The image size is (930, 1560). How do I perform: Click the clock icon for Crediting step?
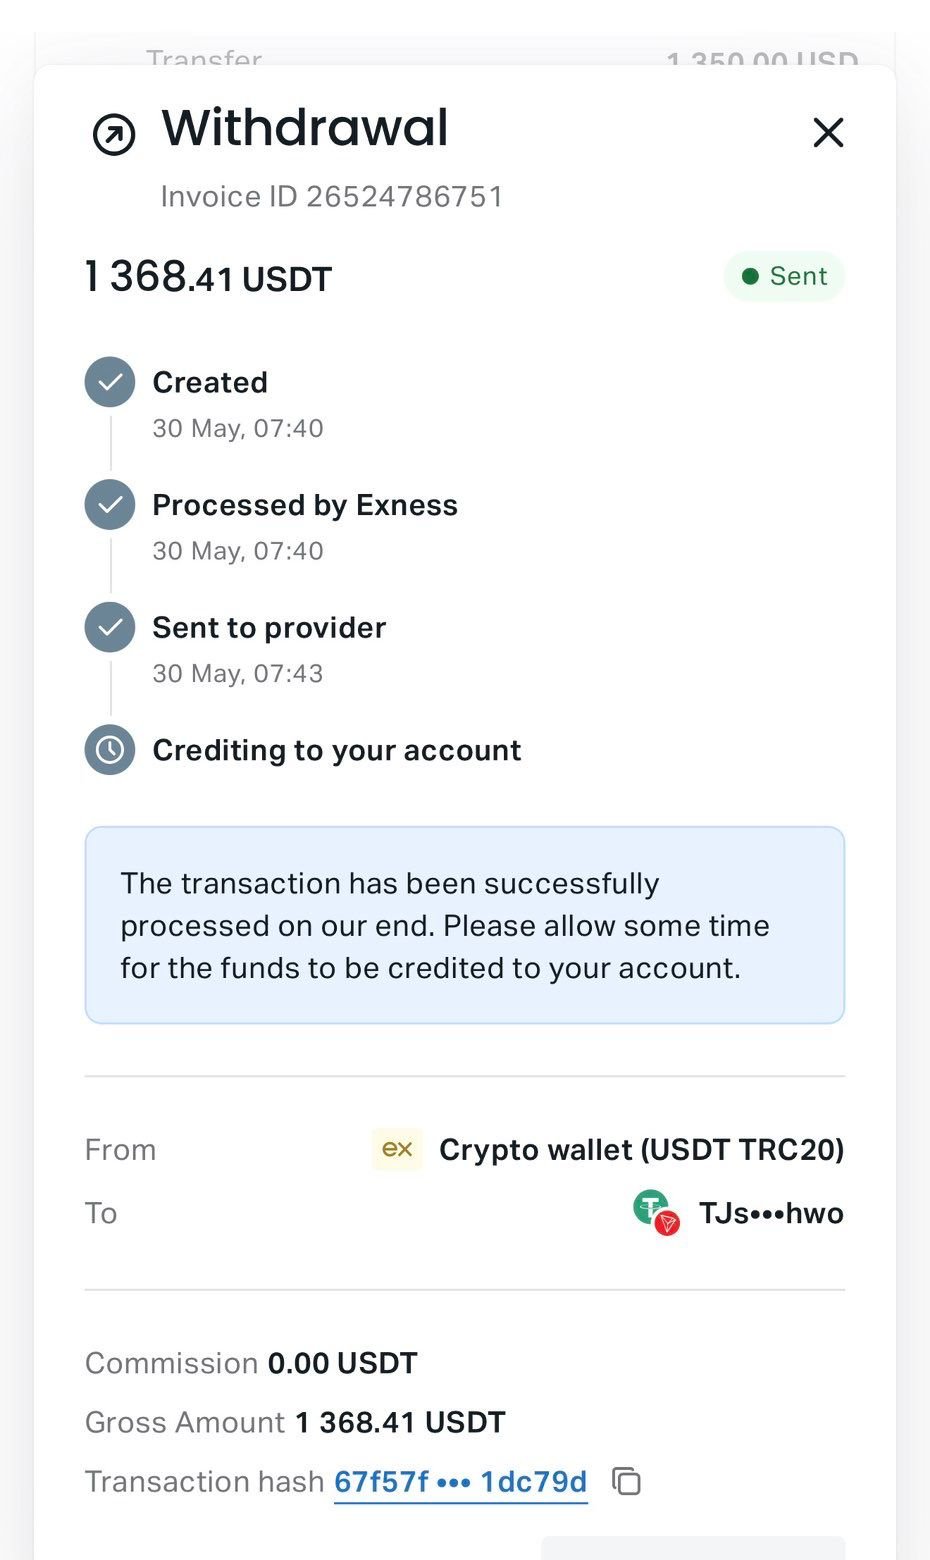(110, 750)
